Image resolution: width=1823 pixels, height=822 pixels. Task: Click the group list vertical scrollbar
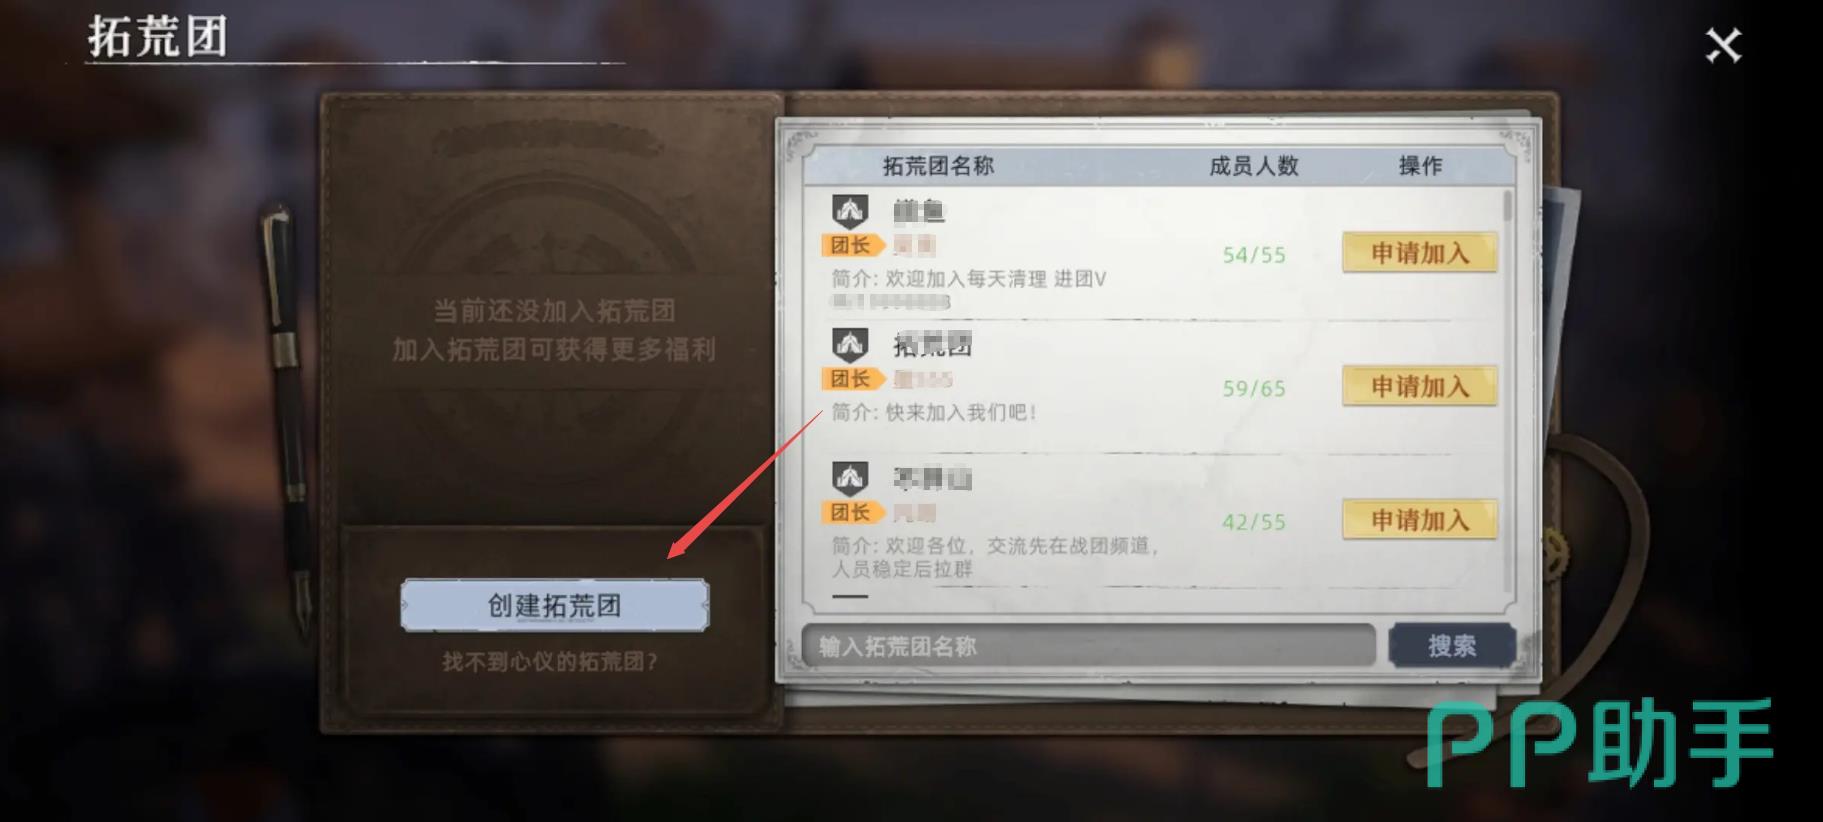click(x=1508, y=390)
